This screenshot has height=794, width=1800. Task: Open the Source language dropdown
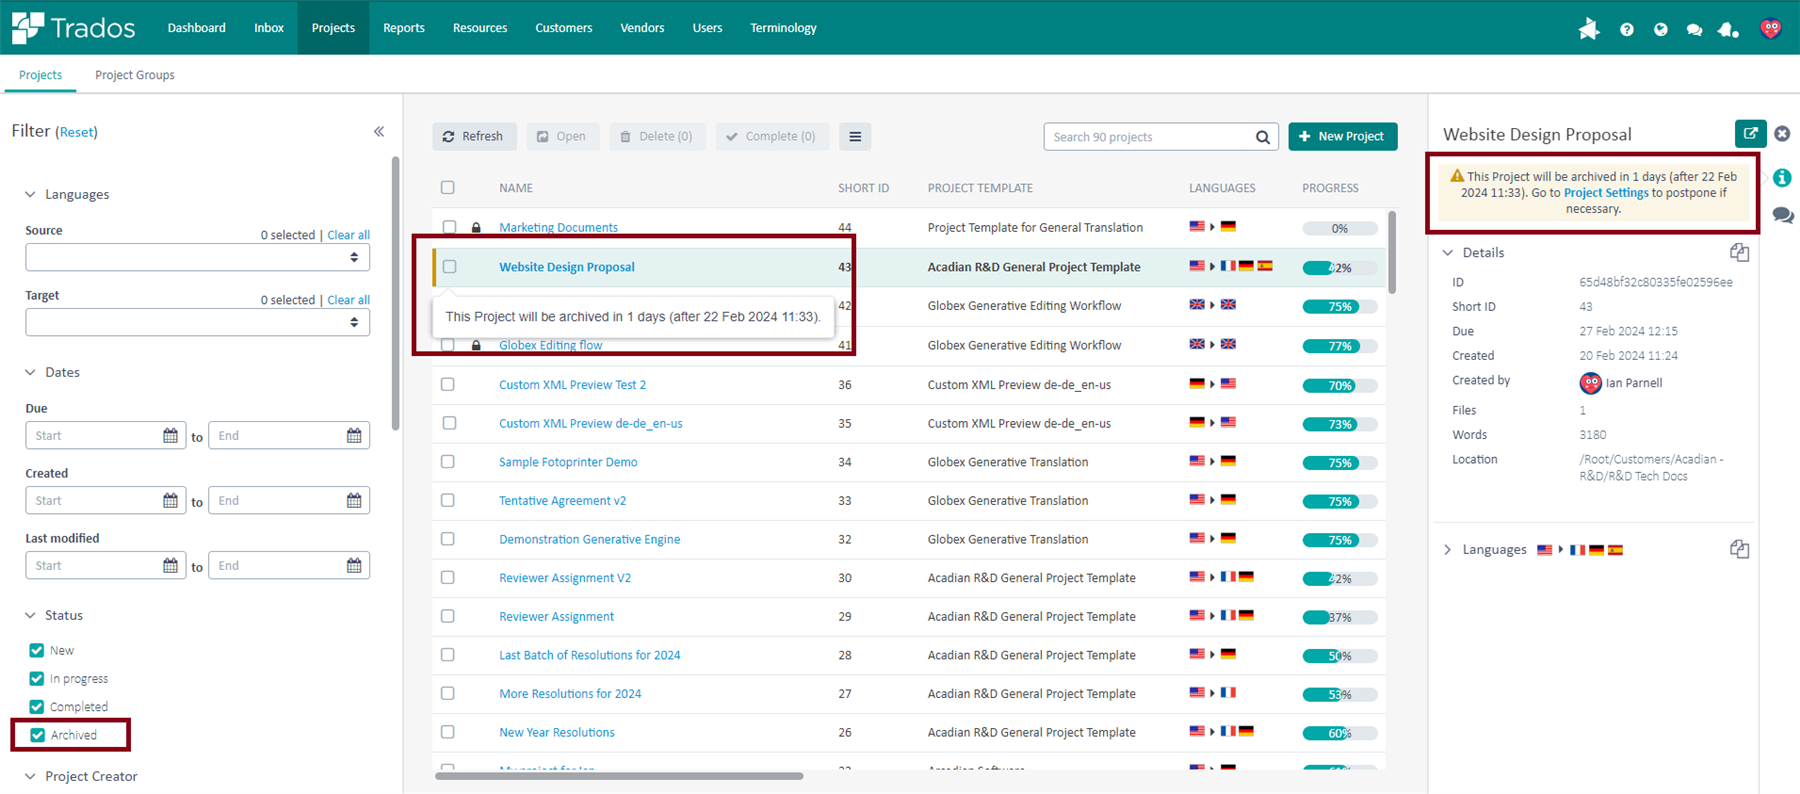[x=197, y=257]
